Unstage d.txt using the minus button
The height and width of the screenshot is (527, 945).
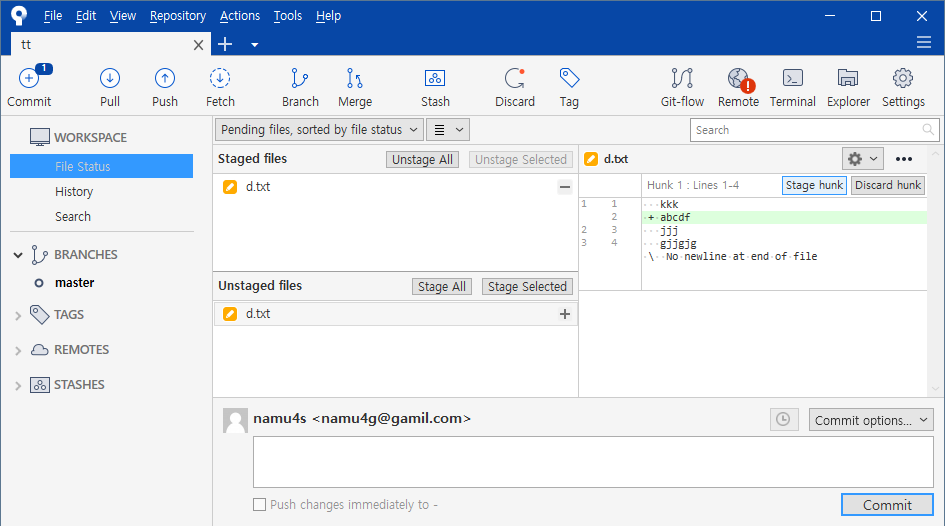(x=564, y=187)
